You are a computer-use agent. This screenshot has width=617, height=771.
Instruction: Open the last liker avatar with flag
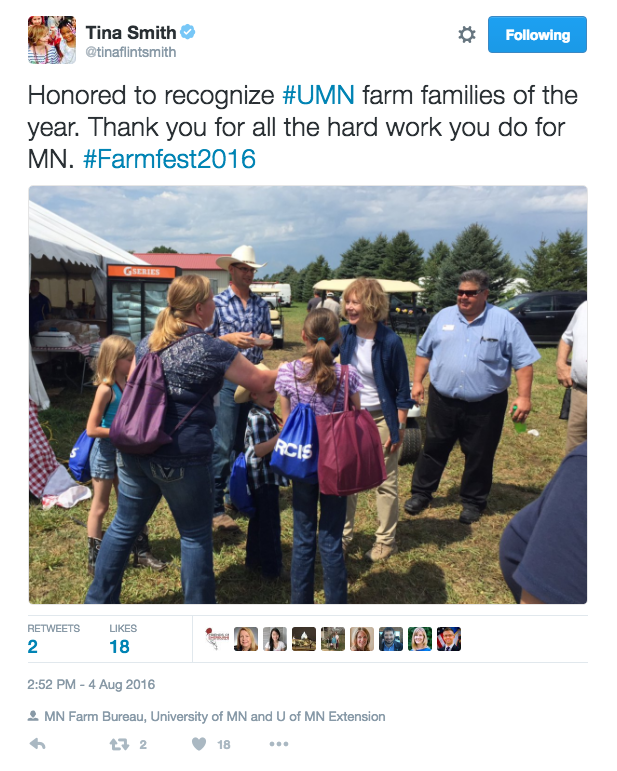point(449,639)
